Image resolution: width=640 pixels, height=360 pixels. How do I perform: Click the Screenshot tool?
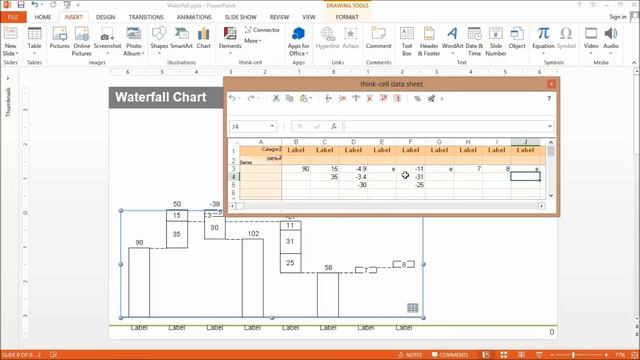click(x=107, y=41)
